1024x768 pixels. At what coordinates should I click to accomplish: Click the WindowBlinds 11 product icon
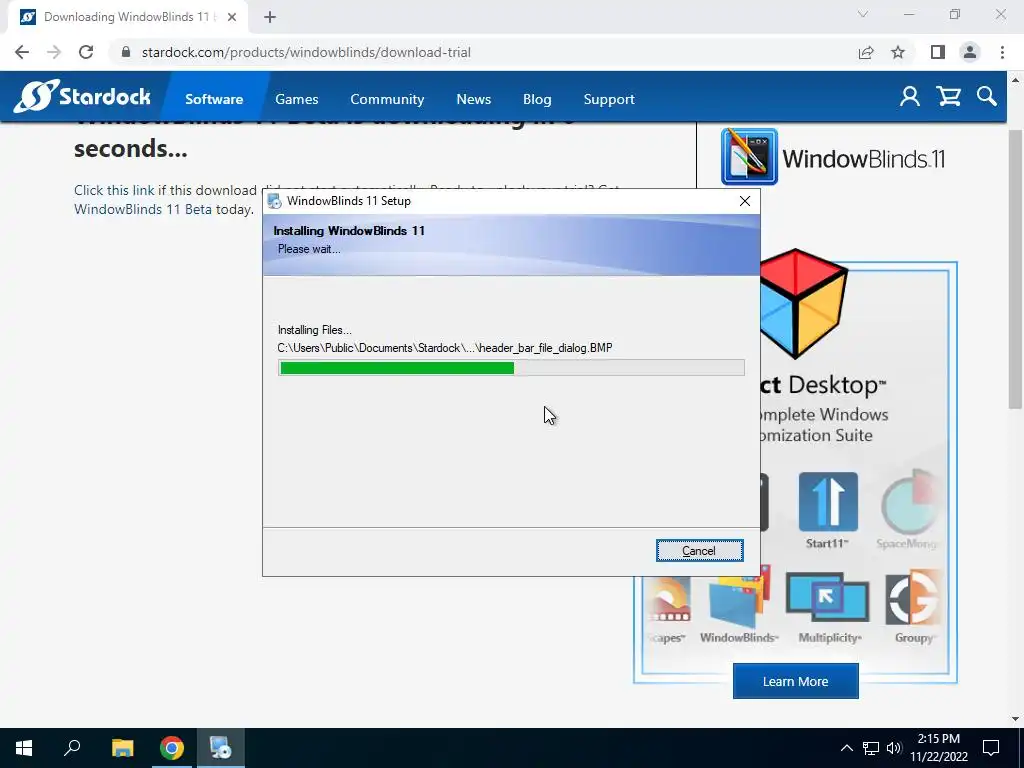pos(749,157)
